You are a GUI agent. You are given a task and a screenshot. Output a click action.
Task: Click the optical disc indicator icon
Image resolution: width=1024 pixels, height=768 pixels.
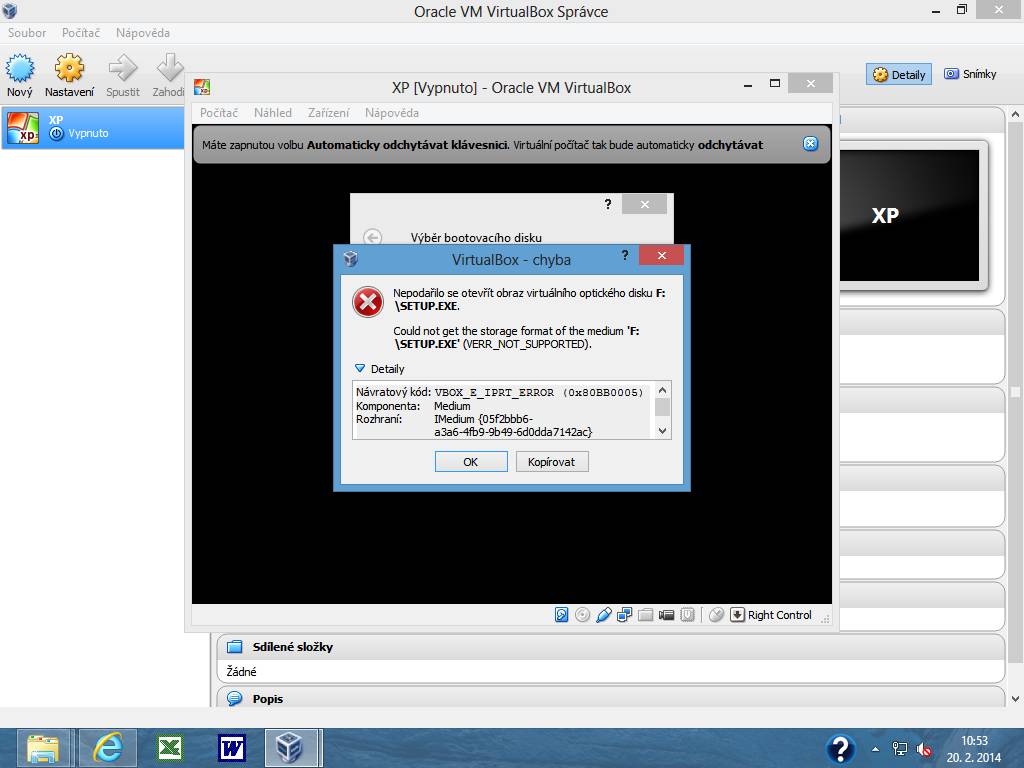tap(583, 615)
